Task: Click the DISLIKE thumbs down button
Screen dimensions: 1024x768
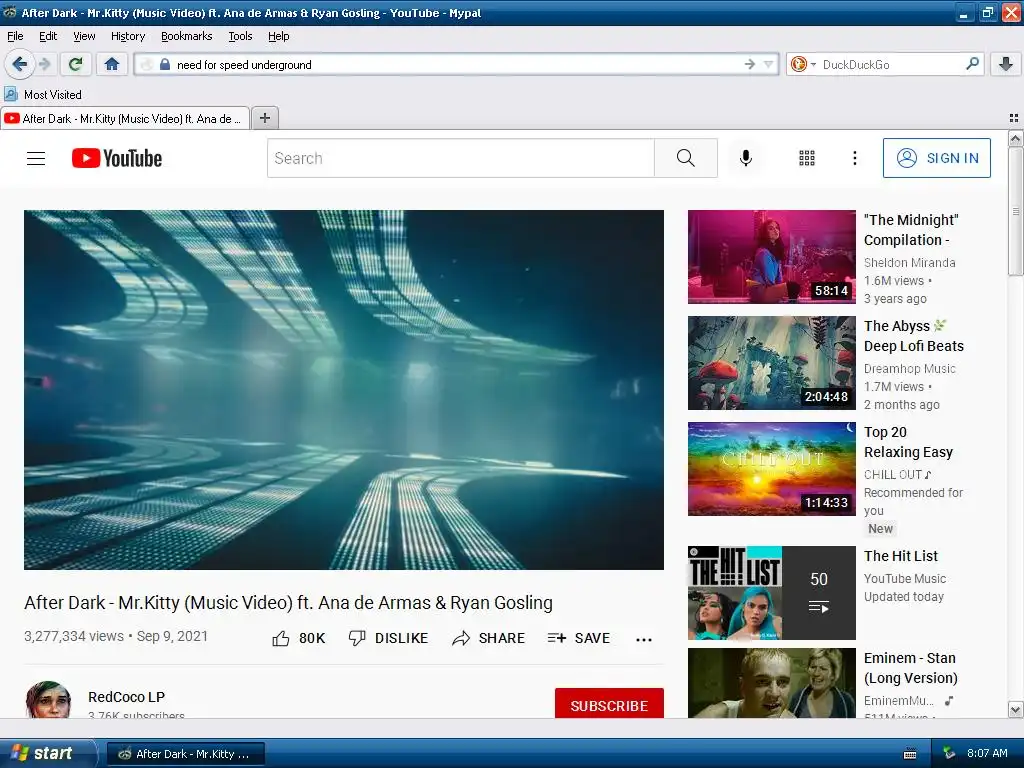Action: (x=388, y=638)
